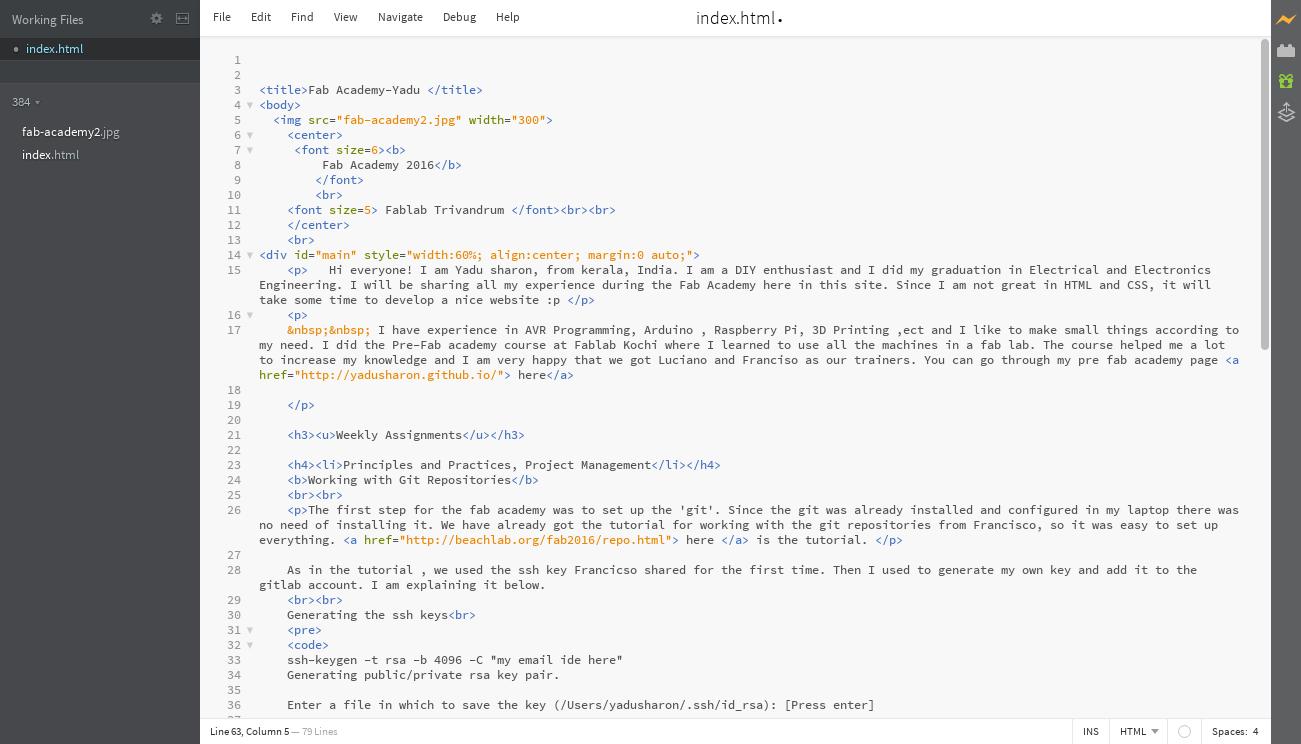The width and height of the screenshot is (1301, 744).
Task: Click 'Working with Git Repositories' on line 24
Action: 409,480
